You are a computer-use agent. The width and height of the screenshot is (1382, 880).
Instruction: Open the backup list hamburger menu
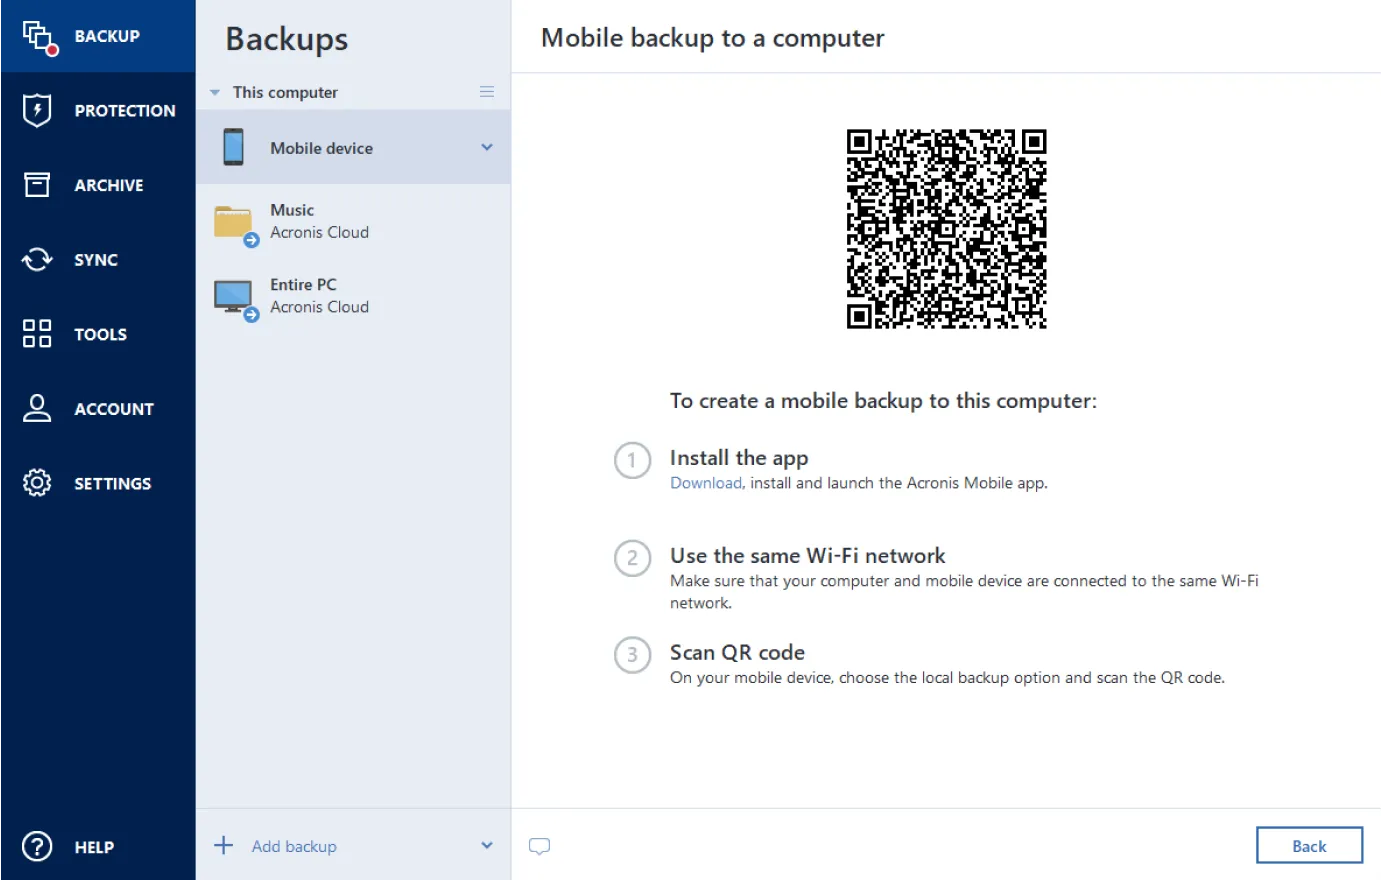pyautogui.click(x=487, y=91)
